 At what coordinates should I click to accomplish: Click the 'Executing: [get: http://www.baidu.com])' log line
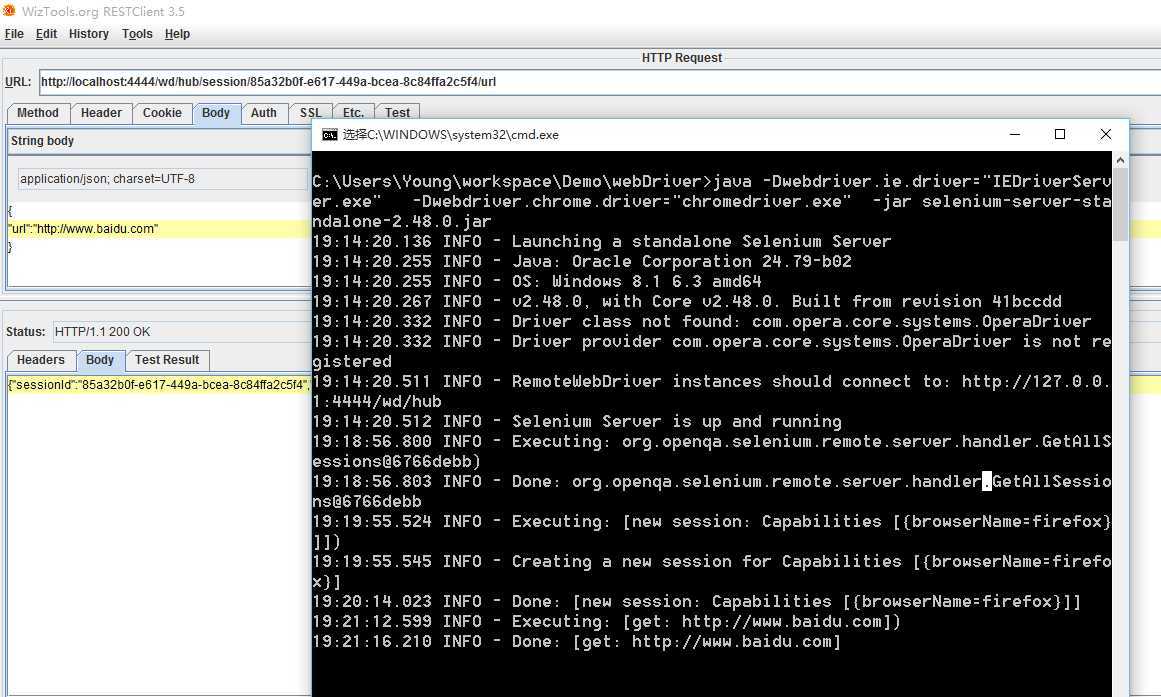(x=606, y=621)
